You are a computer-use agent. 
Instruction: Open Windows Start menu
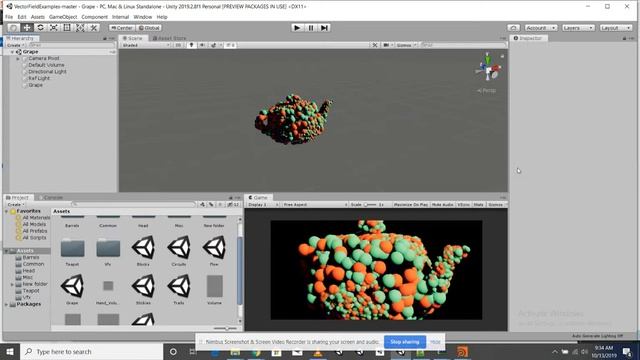tap(10, 351)
